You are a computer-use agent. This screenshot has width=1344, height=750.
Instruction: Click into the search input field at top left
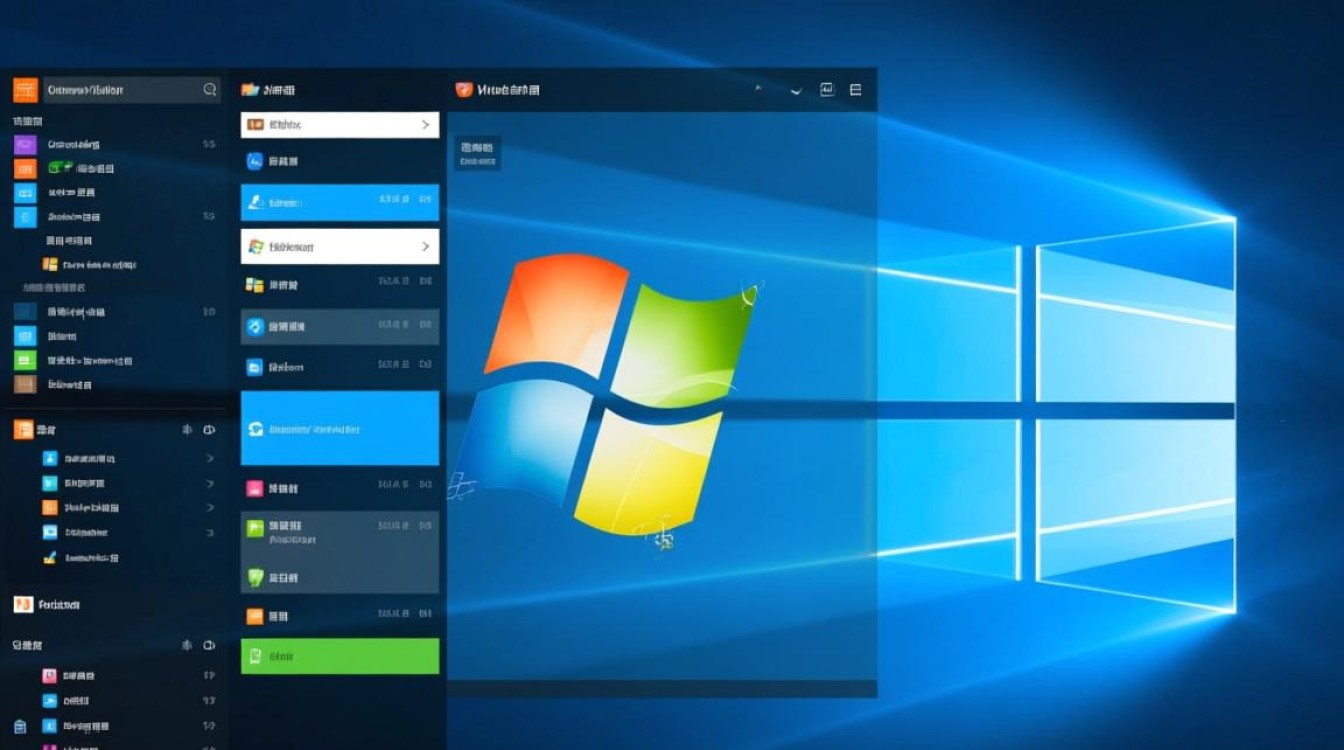120,90
